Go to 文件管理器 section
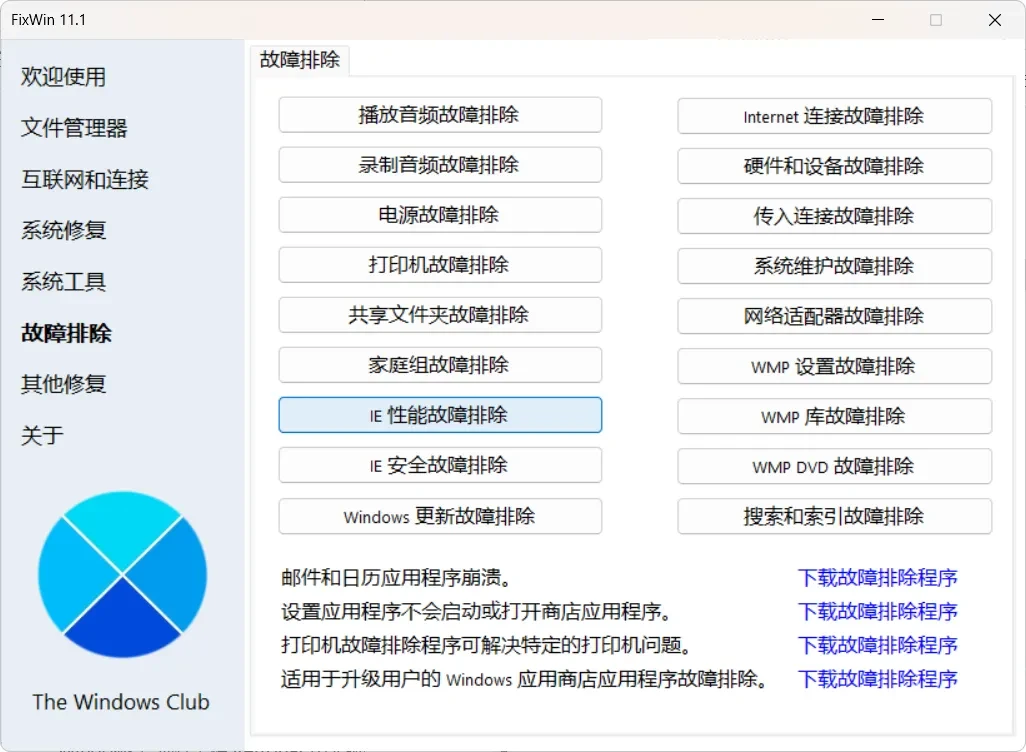 click(x=74, y=128)
